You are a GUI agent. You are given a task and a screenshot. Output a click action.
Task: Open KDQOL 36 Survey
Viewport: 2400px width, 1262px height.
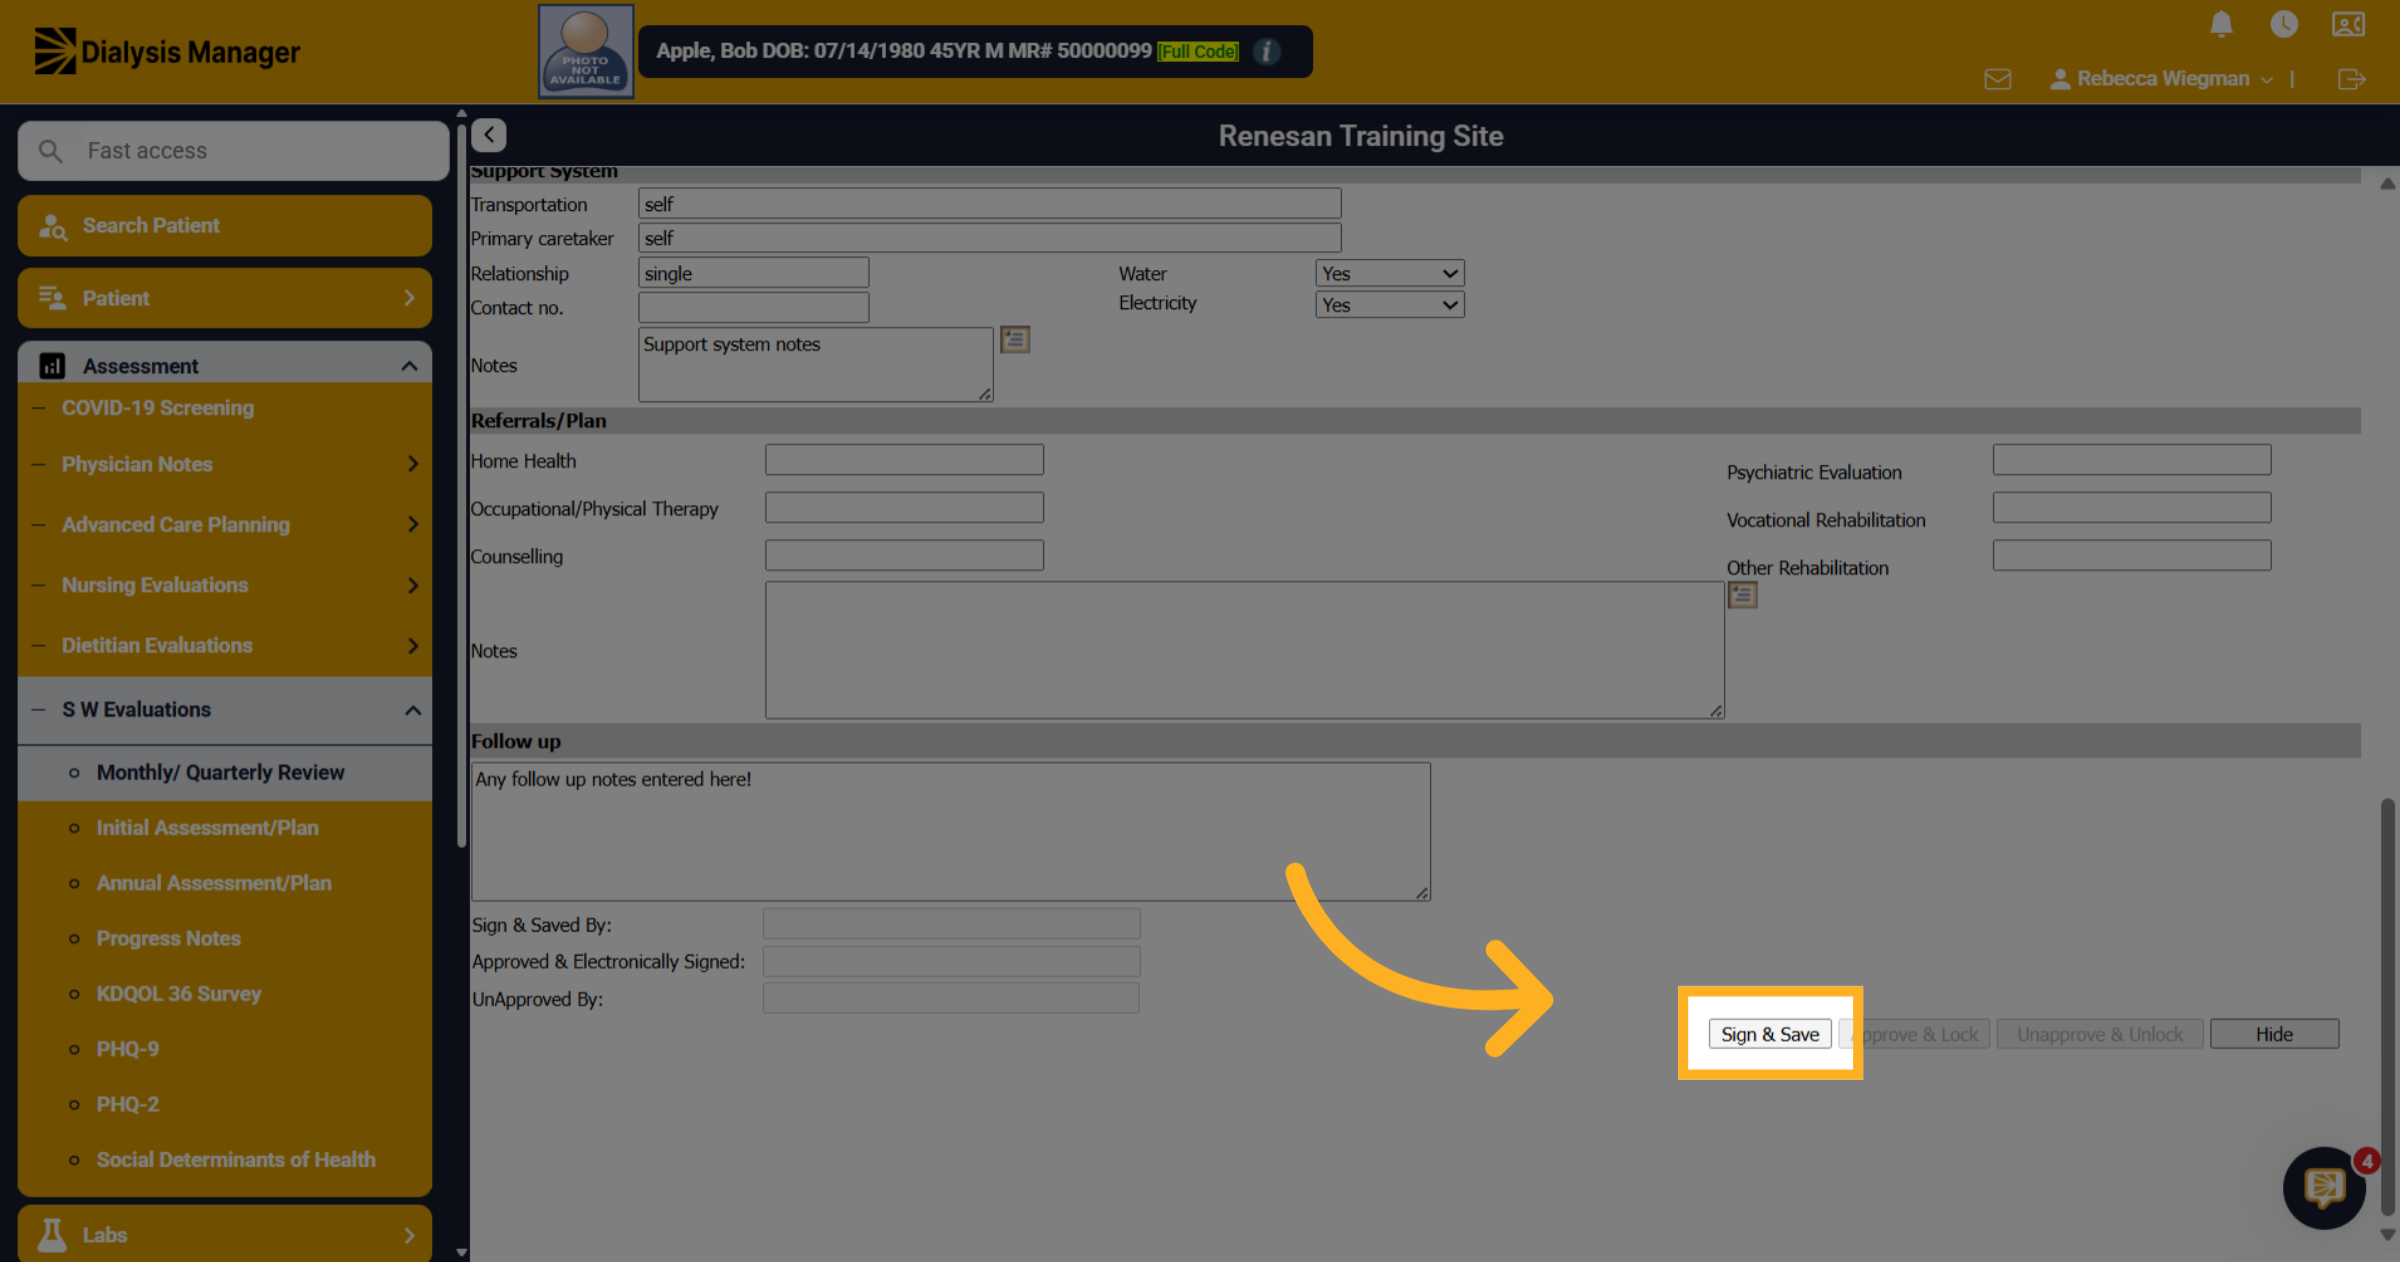pos(178,994)
